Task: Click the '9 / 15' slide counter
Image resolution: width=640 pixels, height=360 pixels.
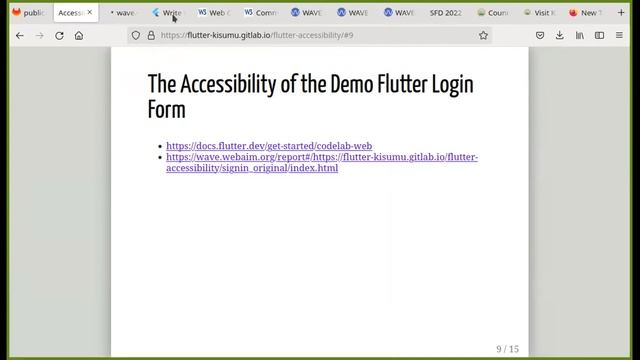Action: click(507, 349)
